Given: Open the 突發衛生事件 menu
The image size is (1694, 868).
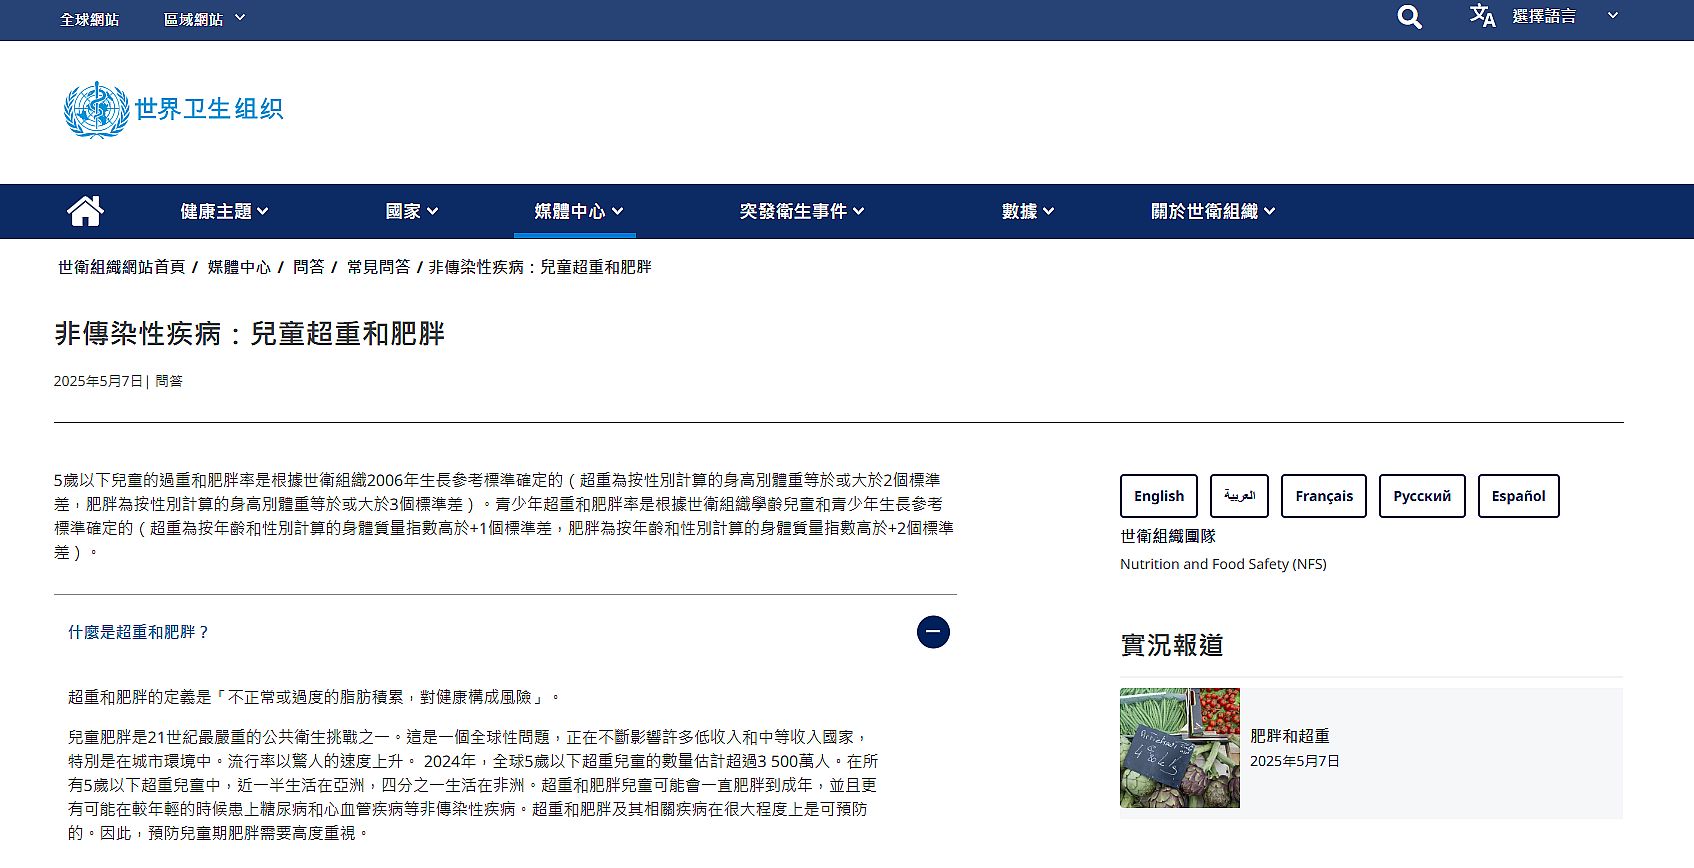Looking at the screenshot, I should point(801,211).
